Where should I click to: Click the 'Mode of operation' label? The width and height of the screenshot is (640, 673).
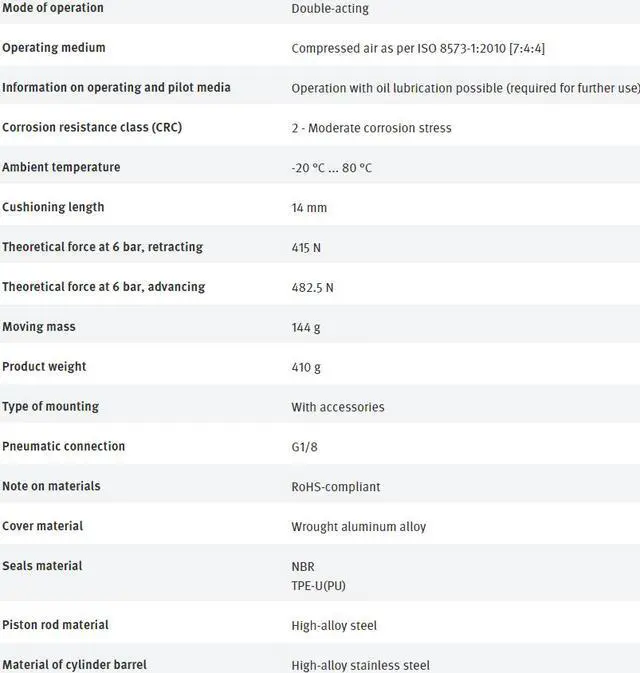(x=52, y=8)
